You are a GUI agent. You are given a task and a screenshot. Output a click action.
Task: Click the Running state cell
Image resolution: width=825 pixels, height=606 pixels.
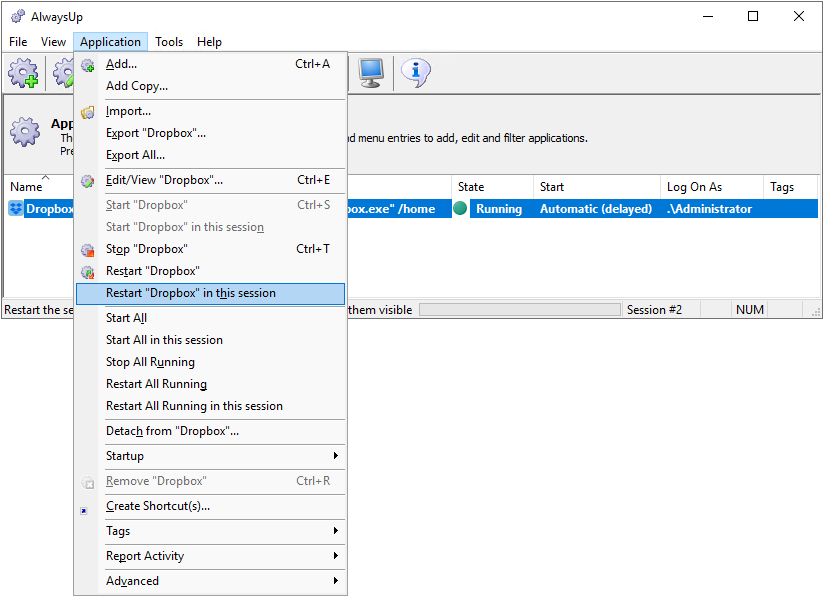pyautogui.click(x=499, y=209)
